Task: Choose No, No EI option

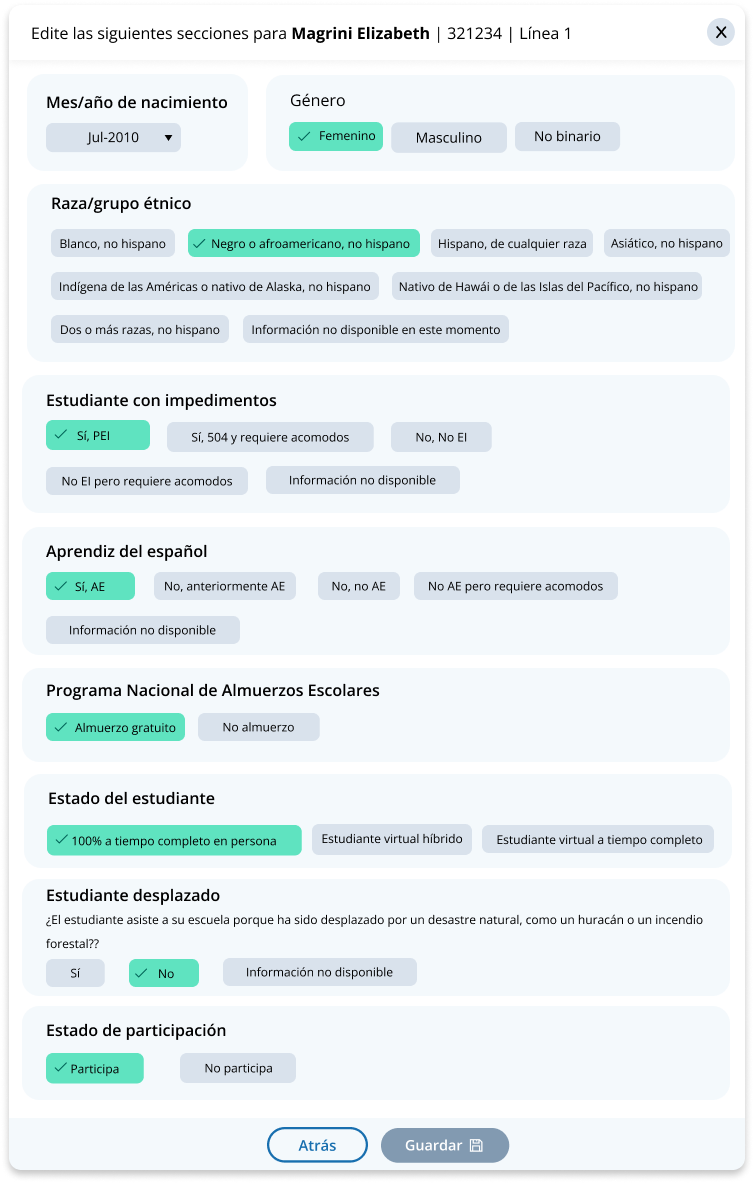Action: tap(441, 437)
